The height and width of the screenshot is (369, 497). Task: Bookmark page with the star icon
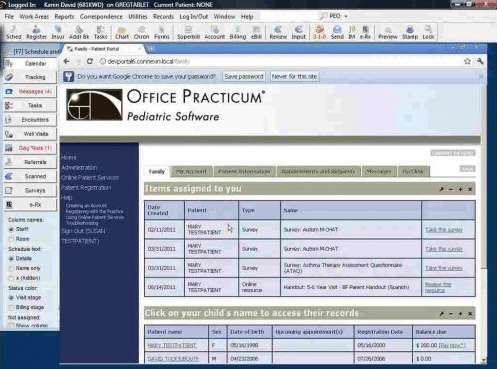point(467,61)
